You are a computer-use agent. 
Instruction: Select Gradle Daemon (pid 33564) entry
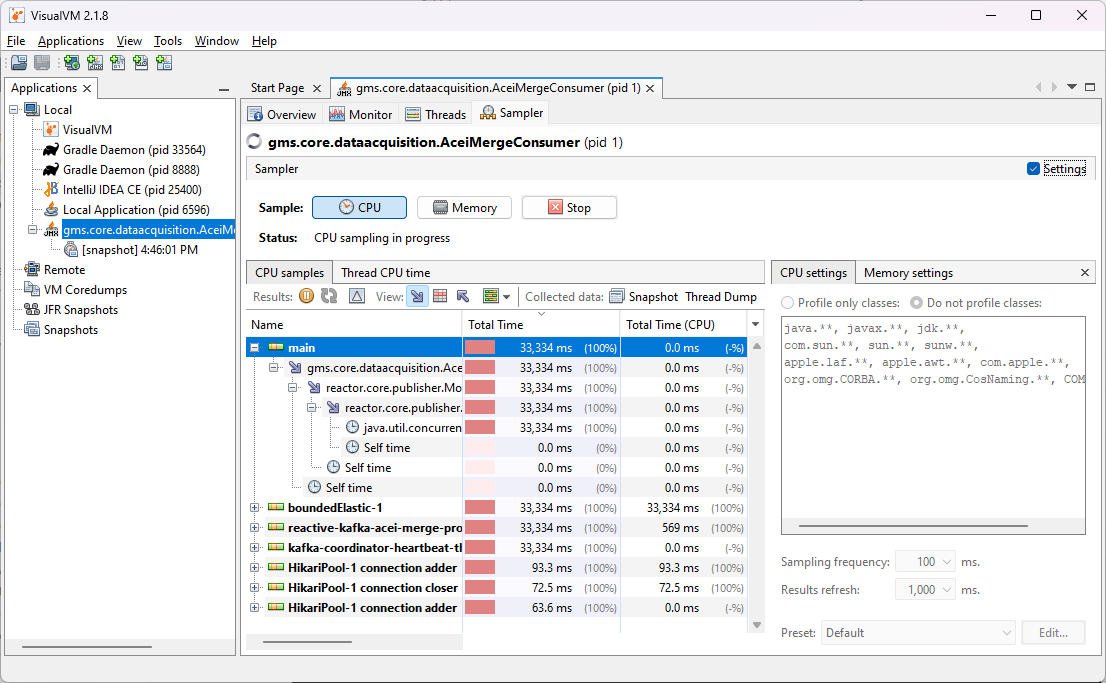[134, 150]
